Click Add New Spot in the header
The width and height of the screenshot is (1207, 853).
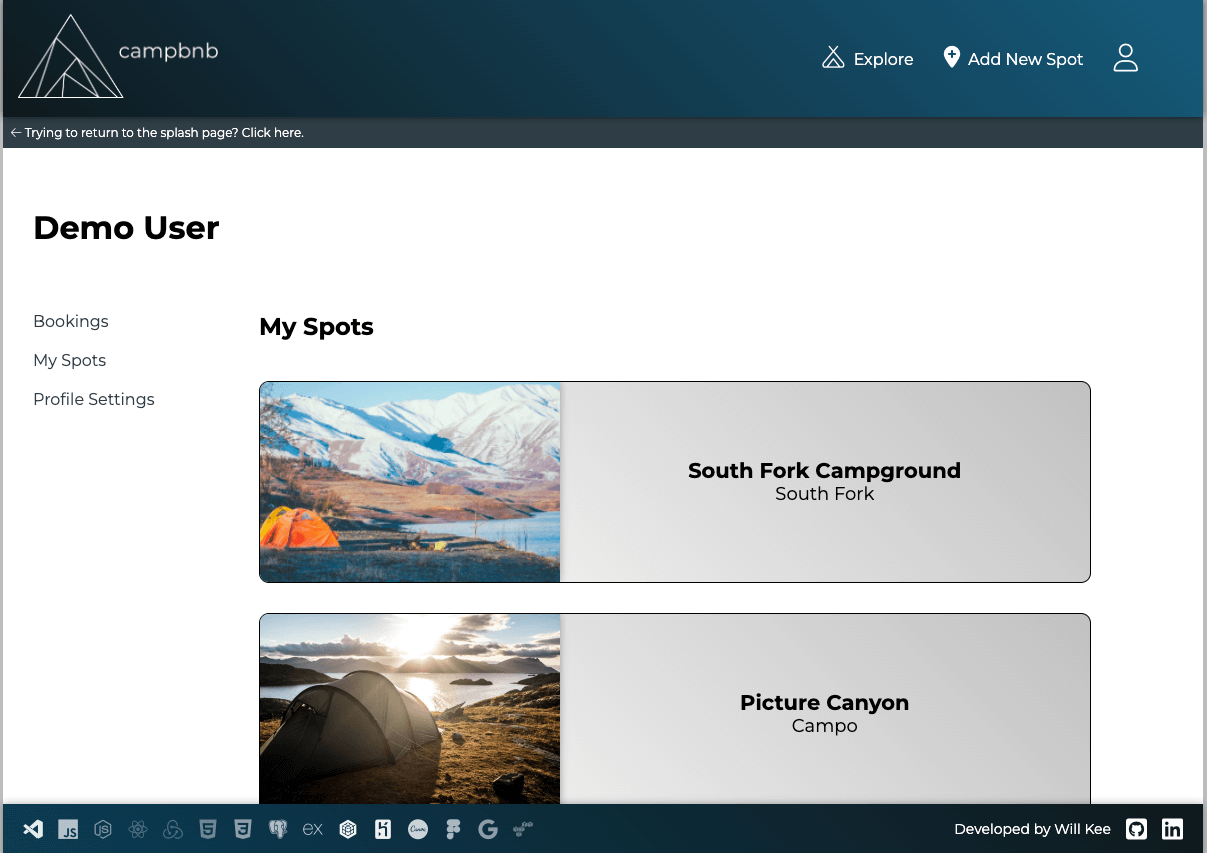pyautogui.click(x=1013, y=59)
